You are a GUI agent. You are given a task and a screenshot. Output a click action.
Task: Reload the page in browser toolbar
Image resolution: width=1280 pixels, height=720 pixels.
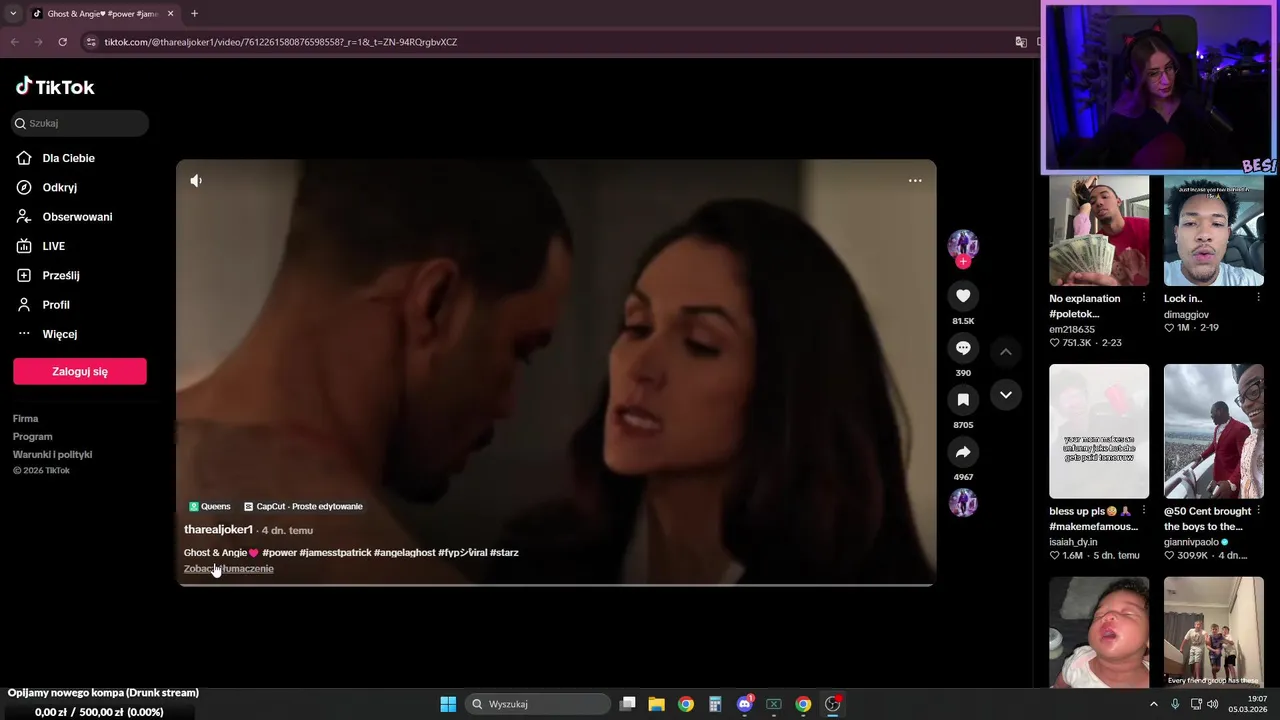point(62,42)
